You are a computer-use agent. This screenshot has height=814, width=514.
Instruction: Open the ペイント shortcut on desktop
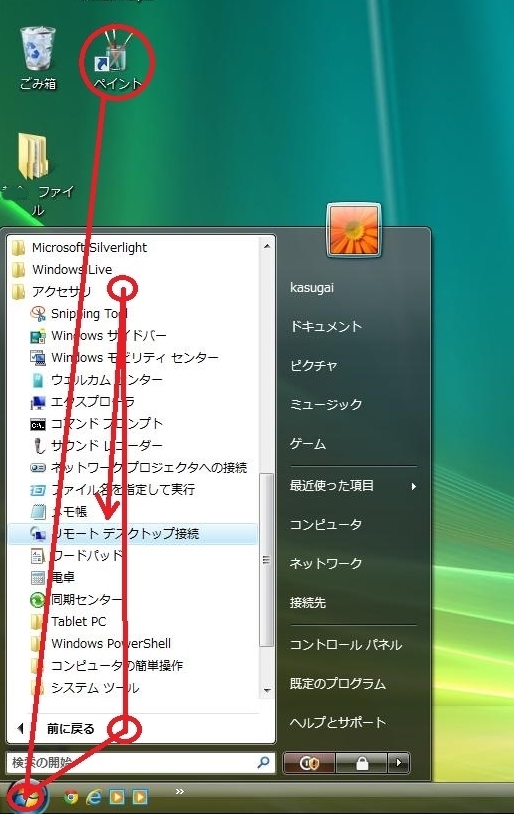point(117,61)
